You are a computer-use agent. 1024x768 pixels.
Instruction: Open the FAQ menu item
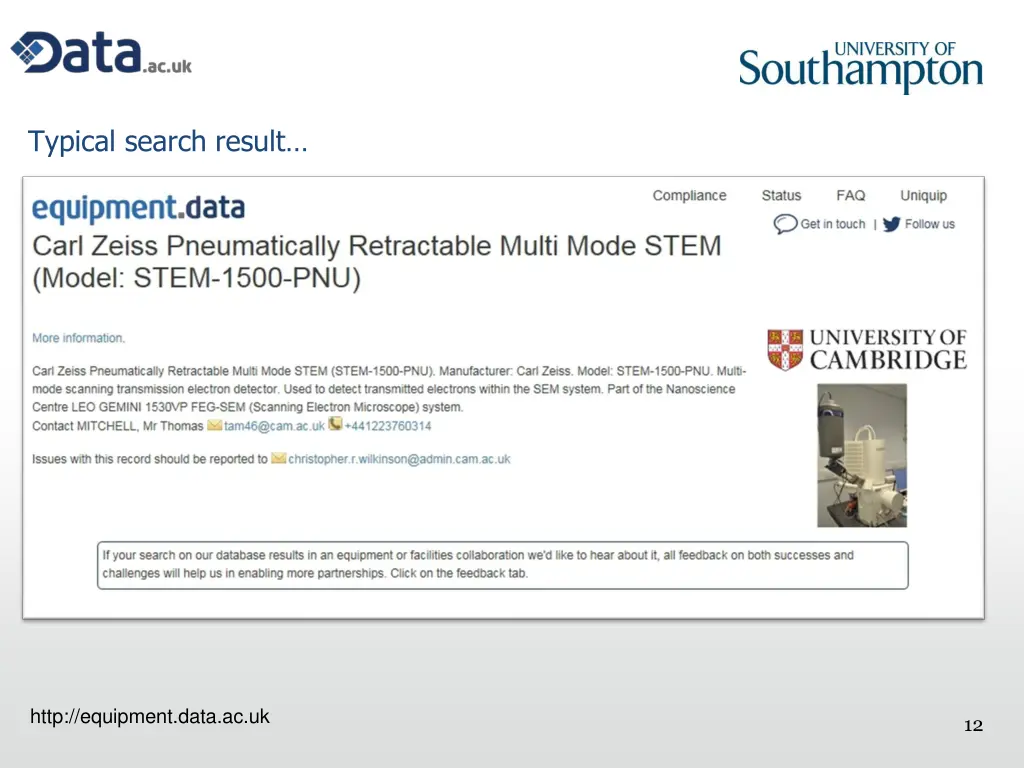pyautogui.click(x=850, y=195)
